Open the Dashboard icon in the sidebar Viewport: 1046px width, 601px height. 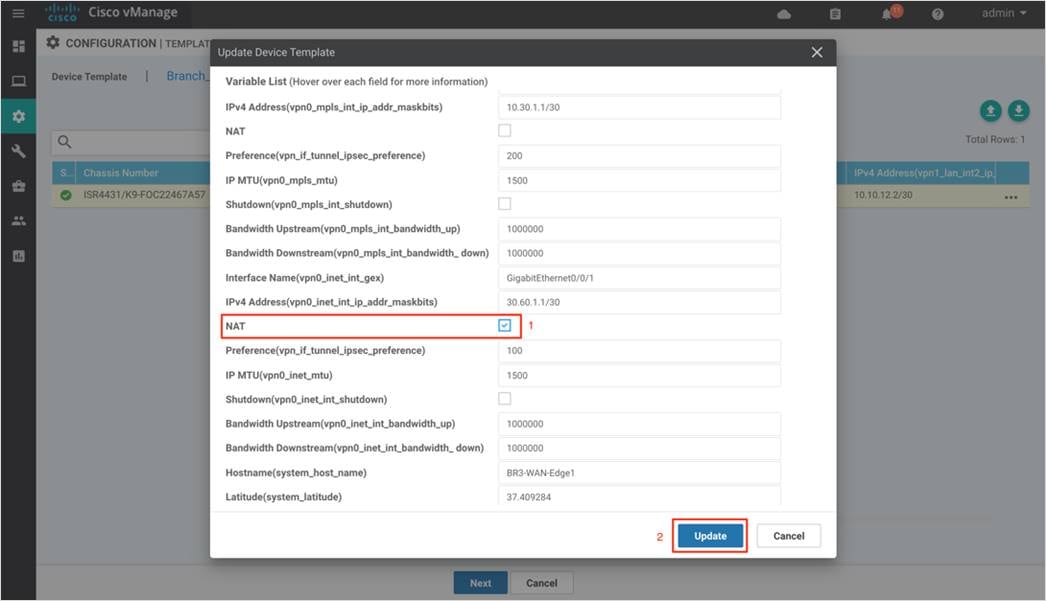tap(19, 46)
